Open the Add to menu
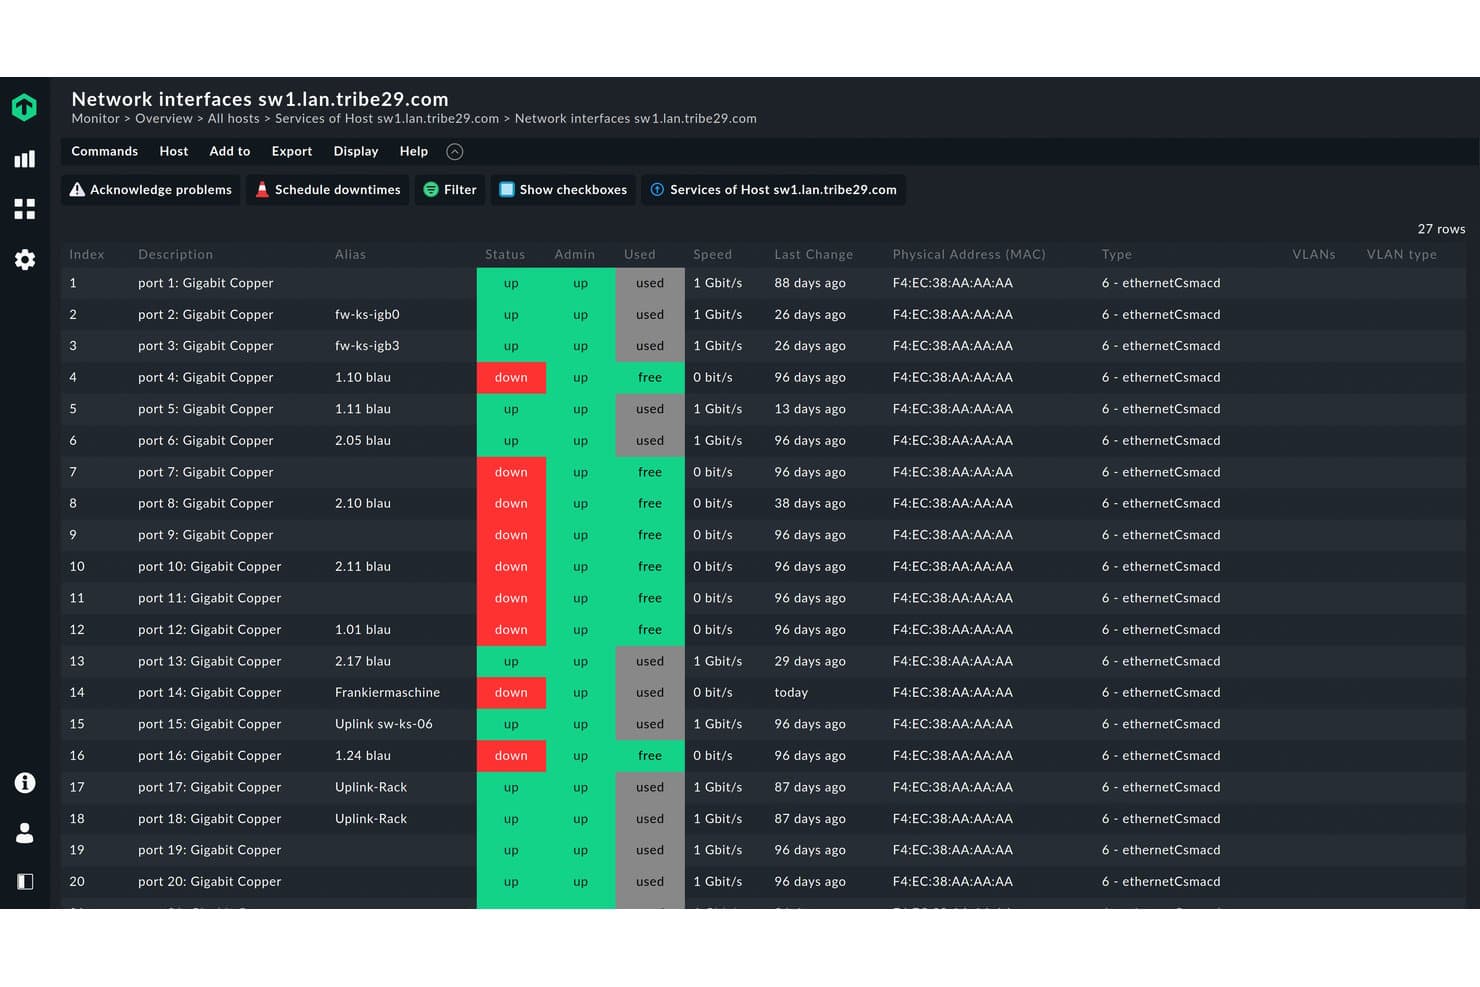This screenshot has width=1480, height=987. [230, 151]
